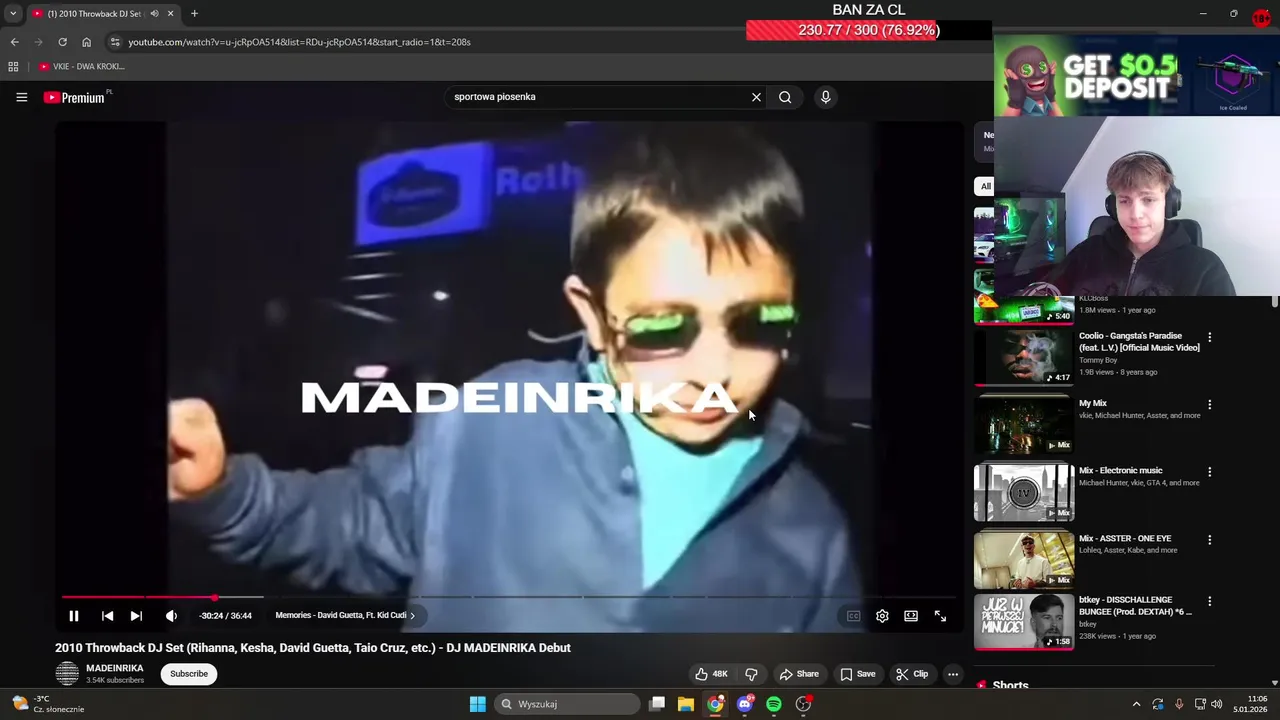Start voice search with microphone icon
The height and width of the screenshot is (720, 1280).
[825, 97]
